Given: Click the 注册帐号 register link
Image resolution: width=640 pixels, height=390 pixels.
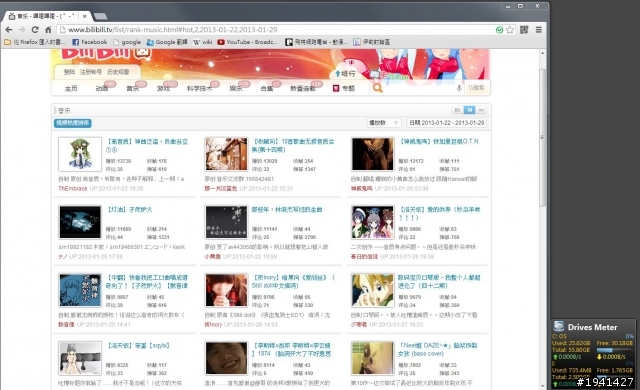Looking at the screenshot, I should [x=91, y=72].
